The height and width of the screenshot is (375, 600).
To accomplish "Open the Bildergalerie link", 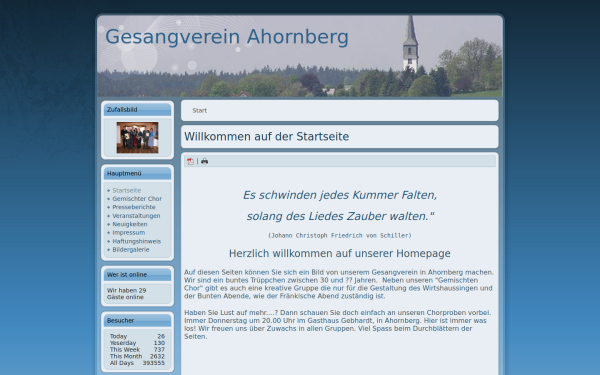I will pyautogui.click(x=131, y=249).
